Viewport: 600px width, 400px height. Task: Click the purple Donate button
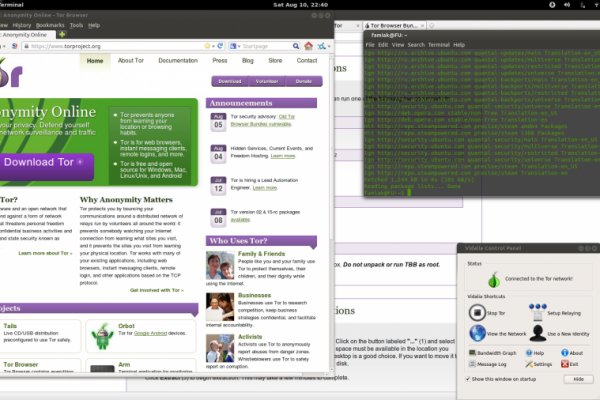pyautogui.click(x=302, y=81)
